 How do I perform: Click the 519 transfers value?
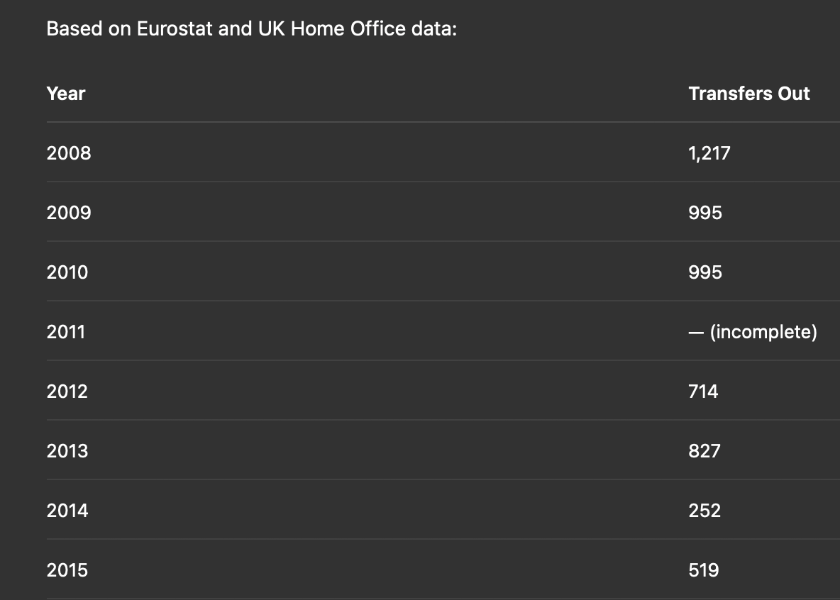[703, 570]
